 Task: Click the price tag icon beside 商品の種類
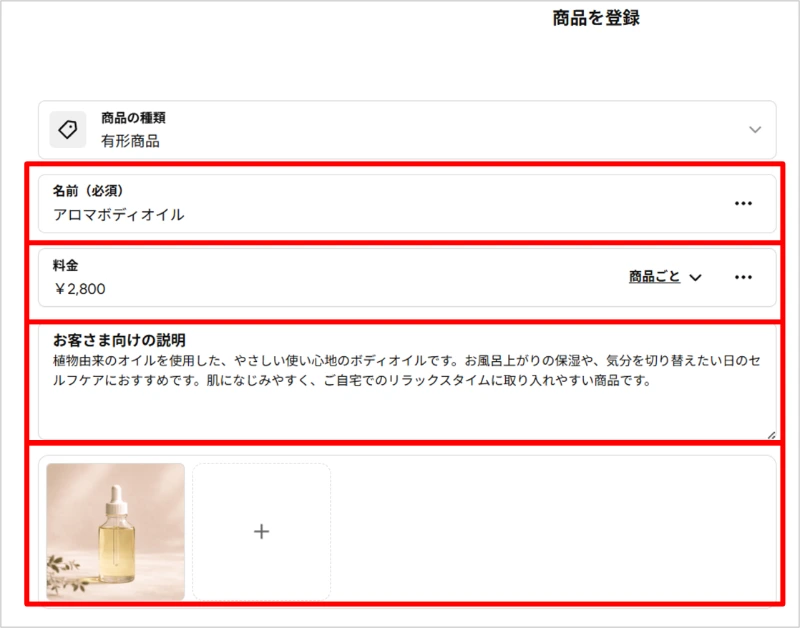pyautogui.click(x=68, y=130)
